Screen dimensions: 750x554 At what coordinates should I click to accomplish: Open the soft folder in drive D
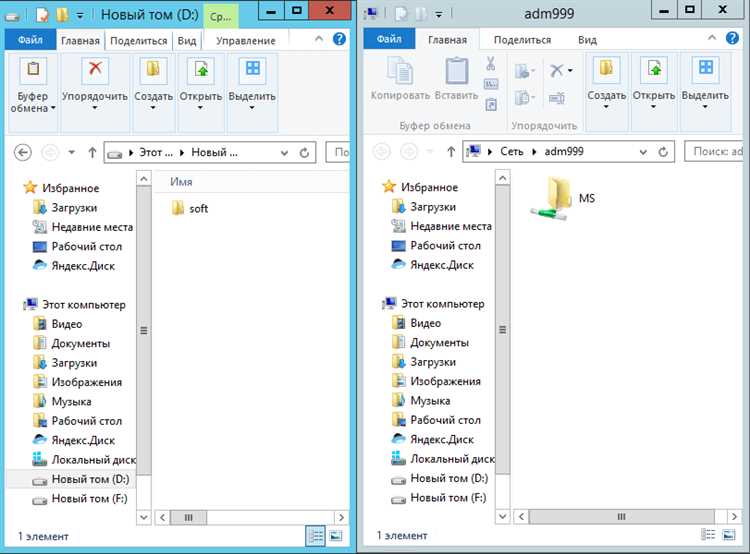[x=190, y=208]
